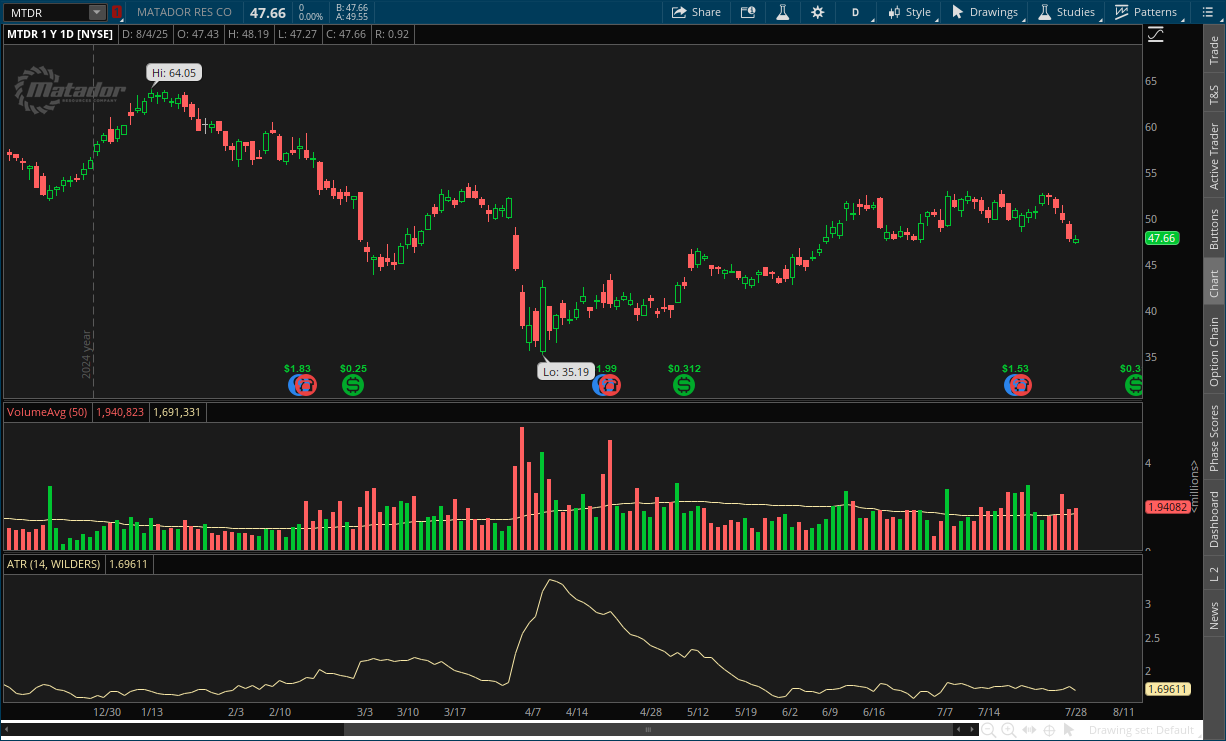The width and height of the screenshot is (1226, 741).
Task: Click the 1,691,331 volume average value
Action: click(177, 412)
